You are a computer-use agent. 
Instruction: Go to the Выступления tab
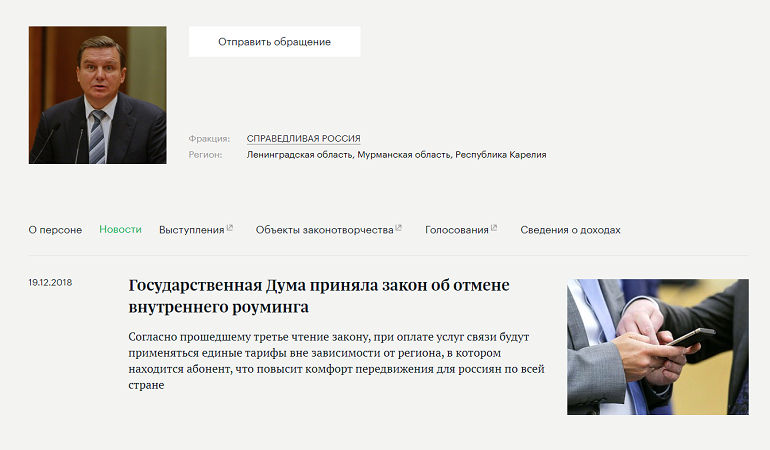pyautogui.click(x=191, y=230)
